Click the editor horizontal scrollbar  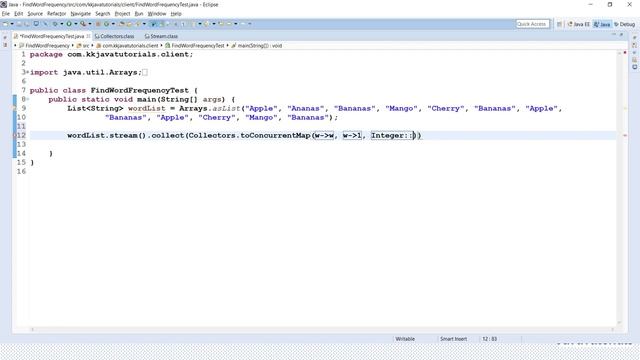(x=322, y=329)
